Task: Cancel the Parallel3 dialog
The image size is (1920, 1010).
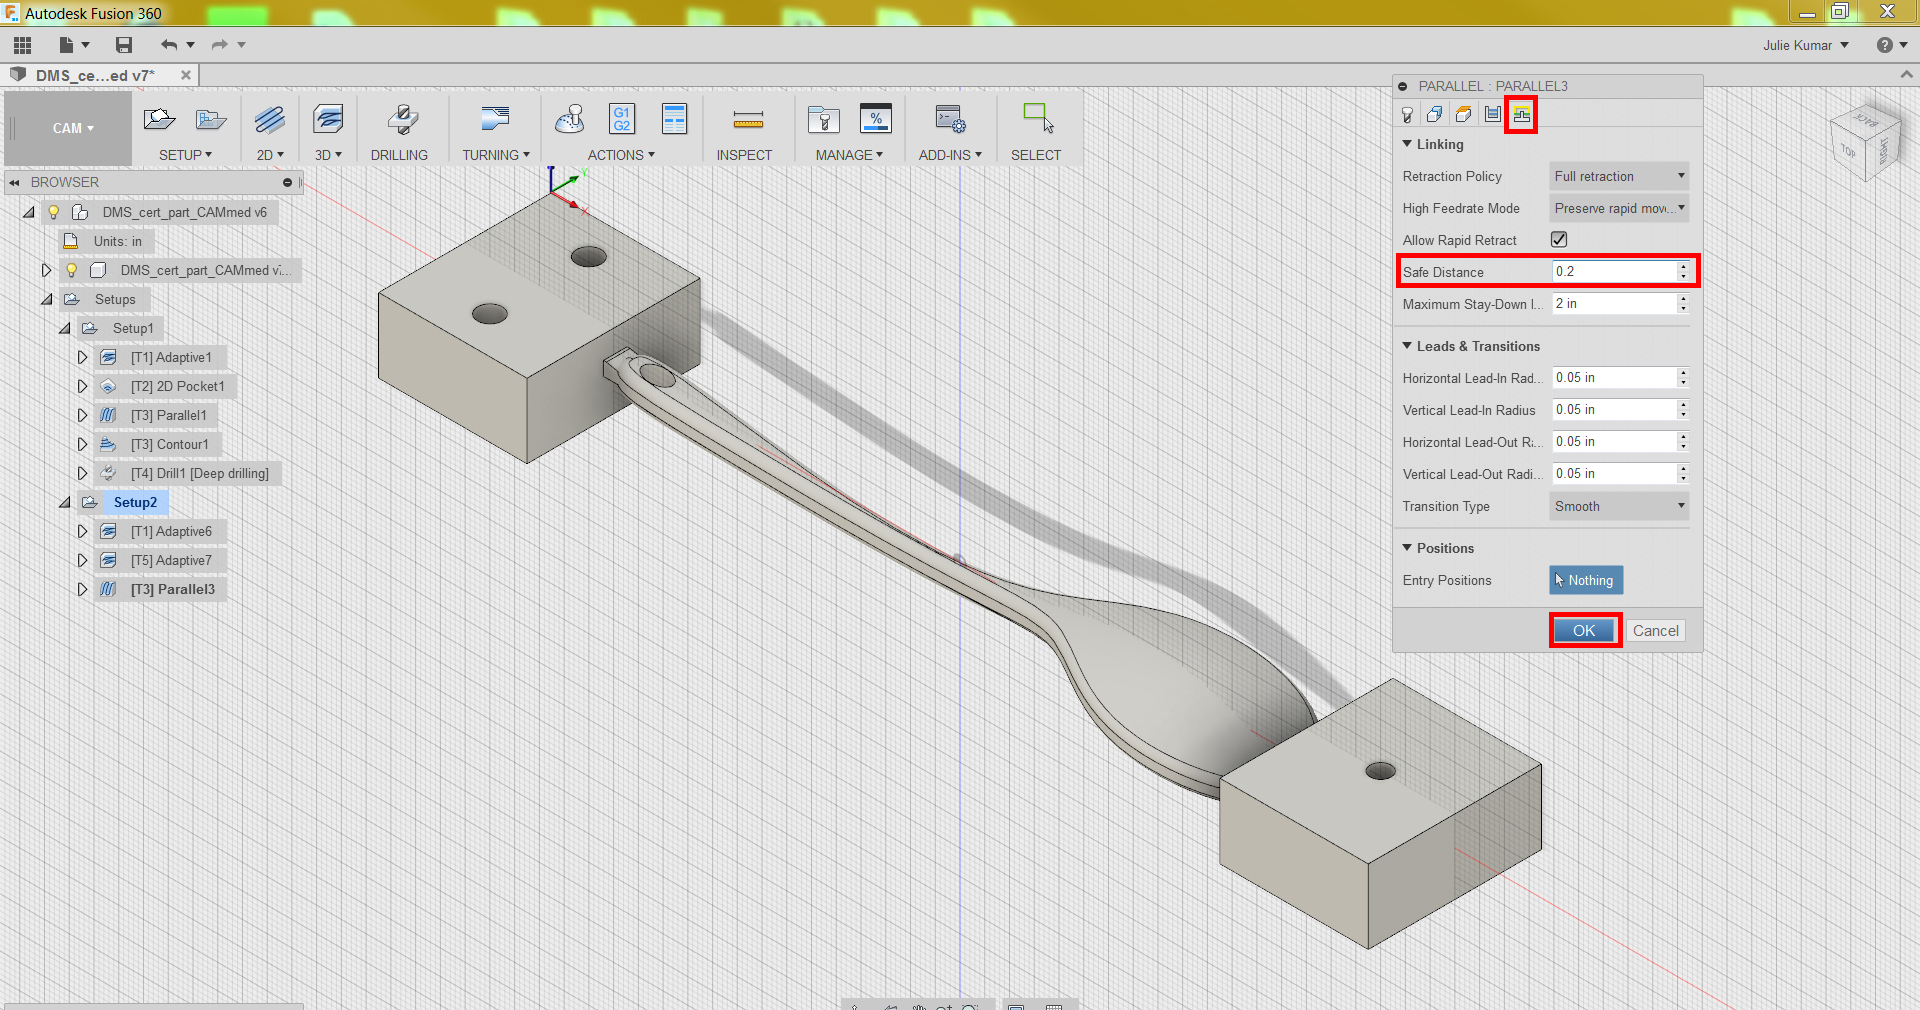Action: coord(1655,630)
